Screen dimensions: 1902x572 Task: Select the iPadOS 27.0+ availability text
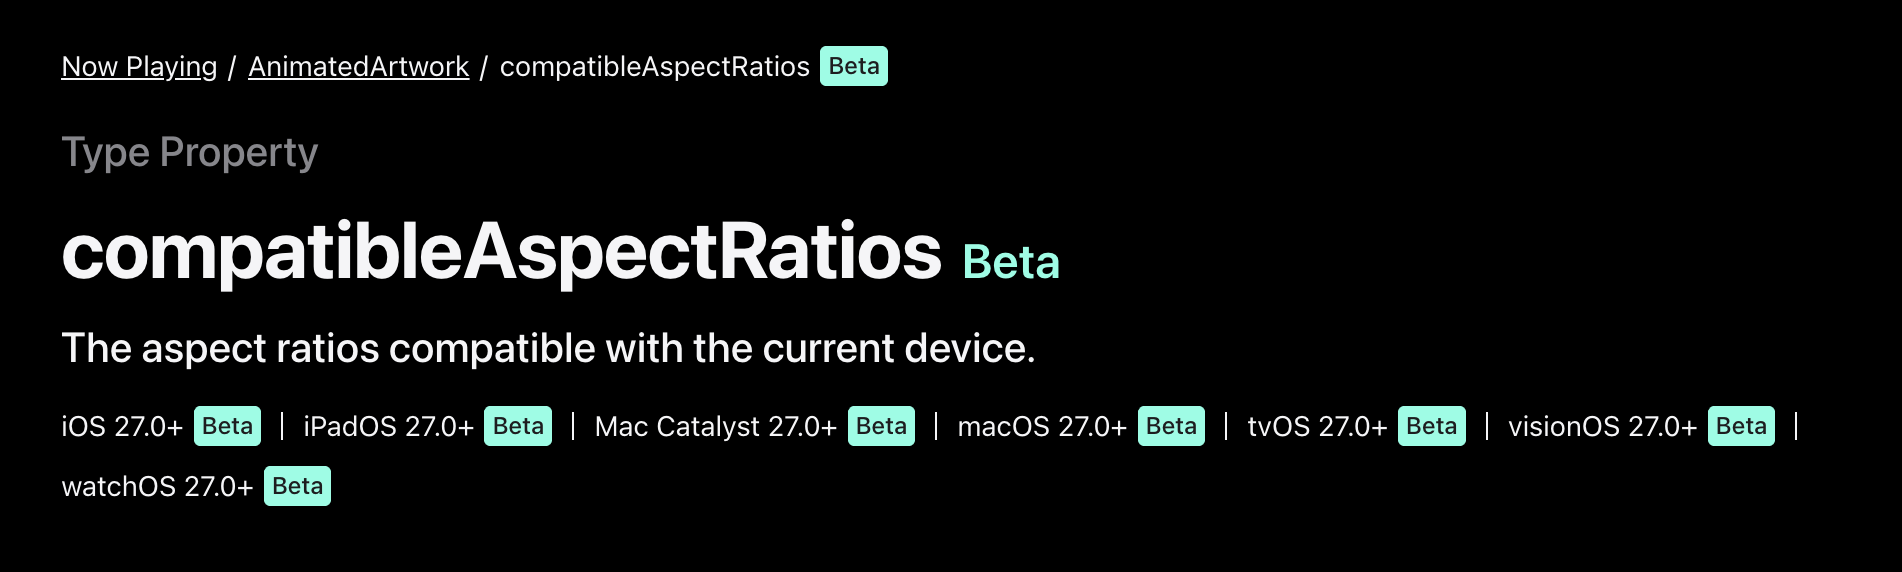point(388,427)
